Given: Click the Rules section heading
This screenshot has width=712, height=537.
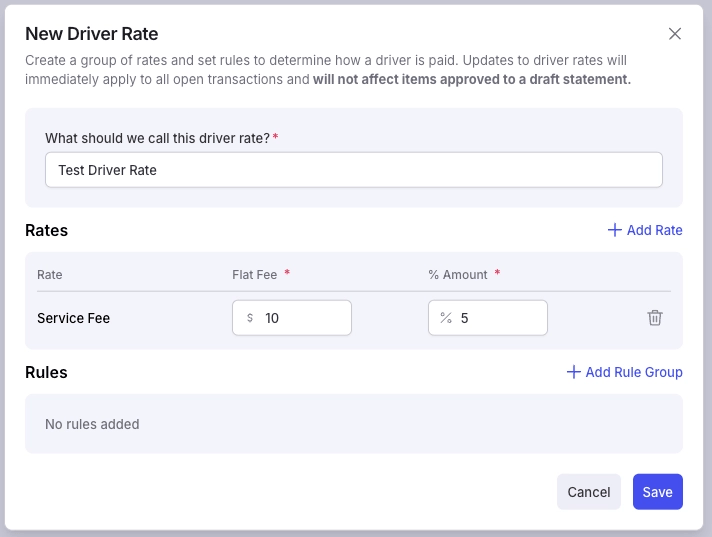Looking at the screenshot, I should tap(46, 372).
